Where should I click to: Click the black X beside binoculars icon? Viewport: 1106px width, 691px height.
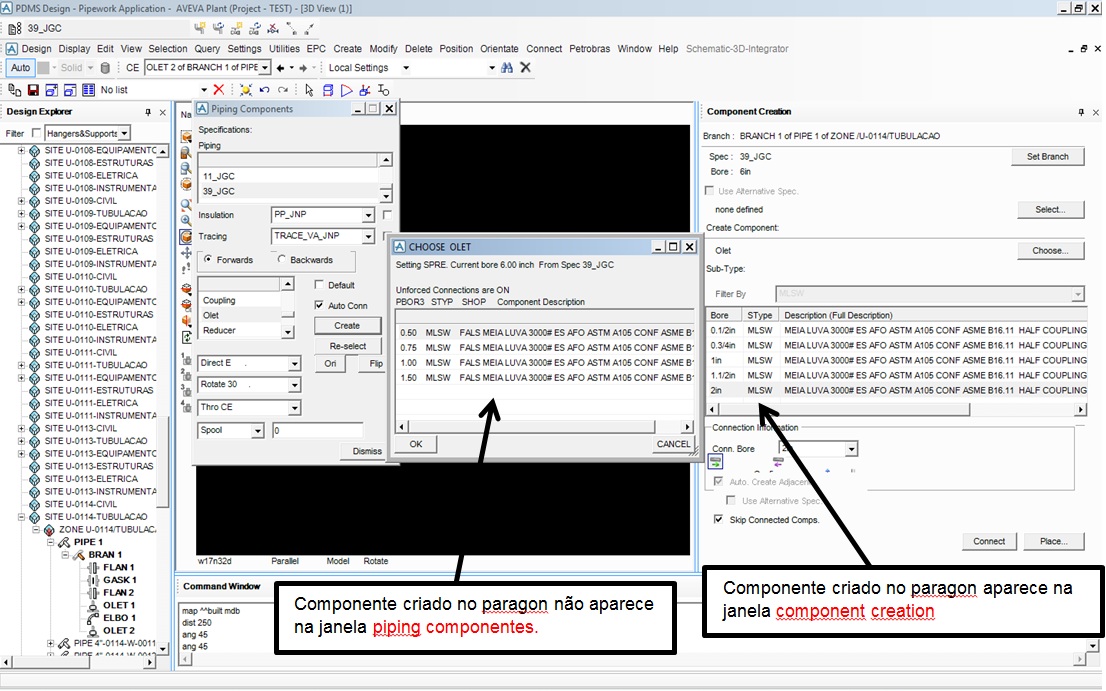pos(525,68)
